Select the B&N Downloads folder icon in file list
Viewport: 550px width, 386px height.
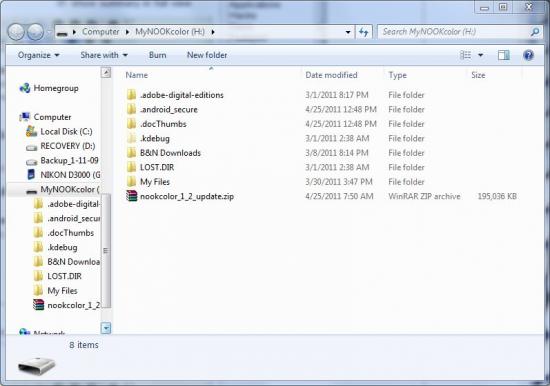click(132, 153)
